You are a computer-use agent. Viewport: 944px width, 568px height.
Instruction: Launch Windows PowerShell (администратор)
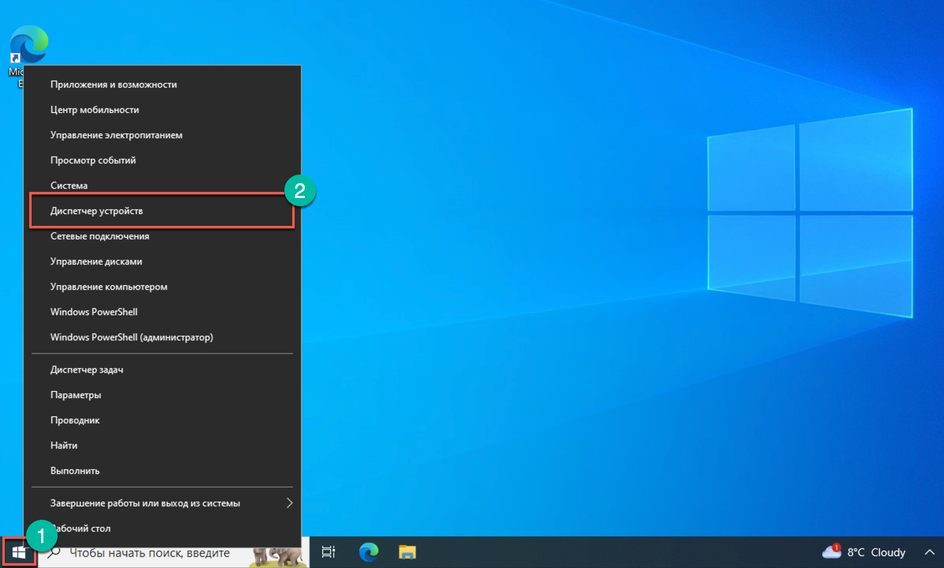[x=162, y=337]
